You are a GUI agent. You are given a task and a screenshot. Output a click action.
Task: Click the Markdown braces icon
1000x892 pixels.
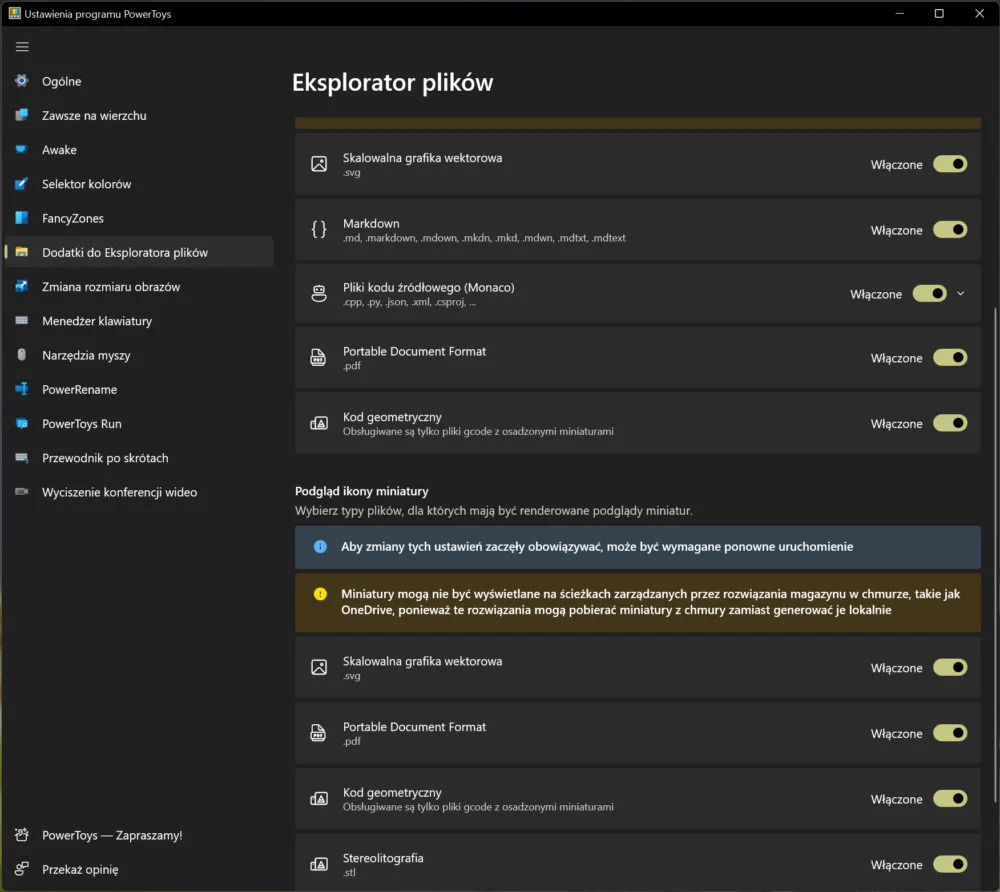click(x=319, y=229)
